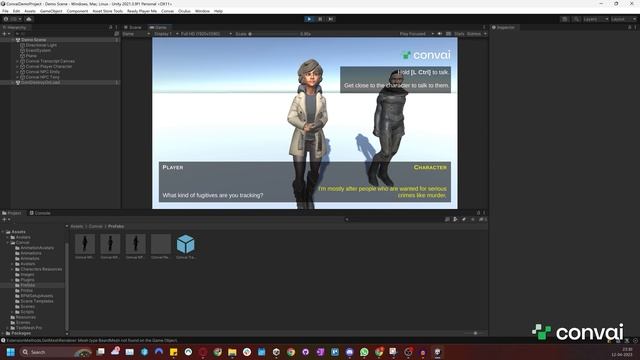Select the Prefabs folder in Project tree

(27, 285)
